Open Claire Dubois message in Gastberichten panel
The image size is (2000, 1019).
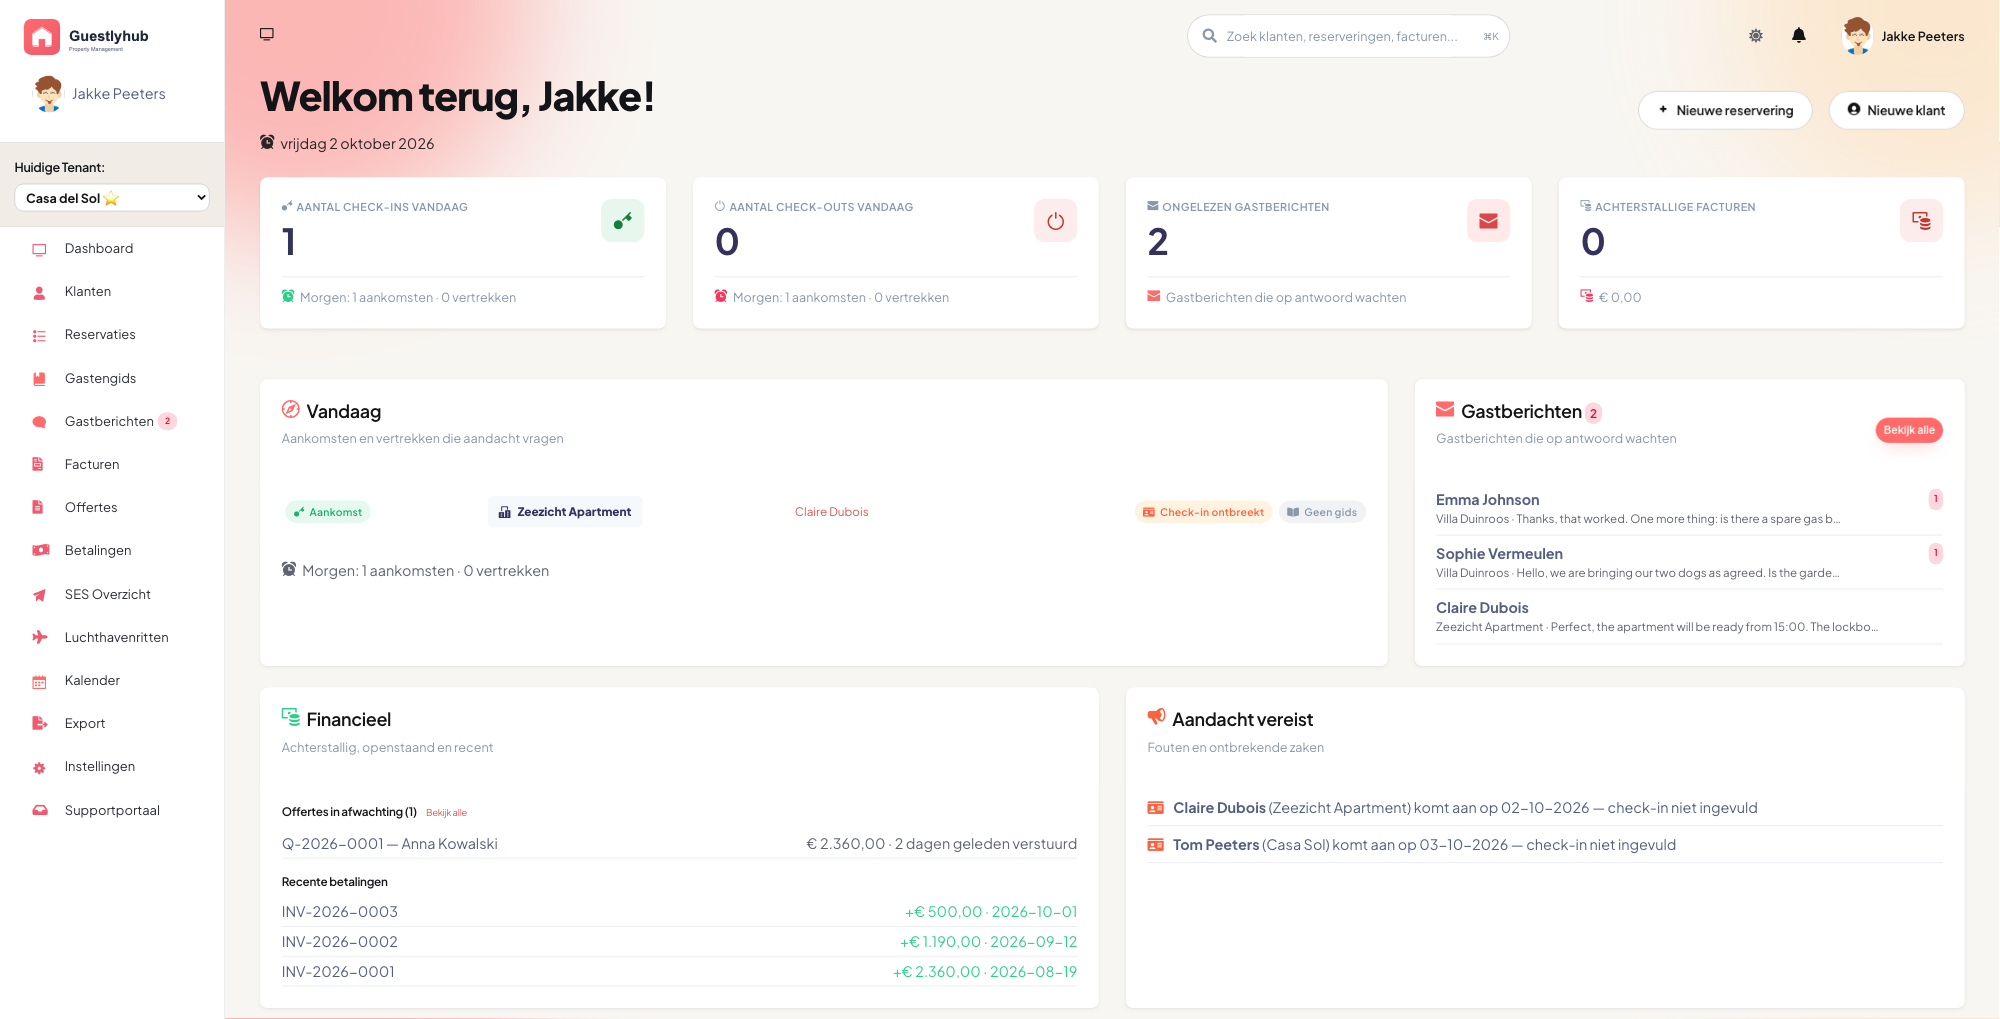click(1689, 616)
